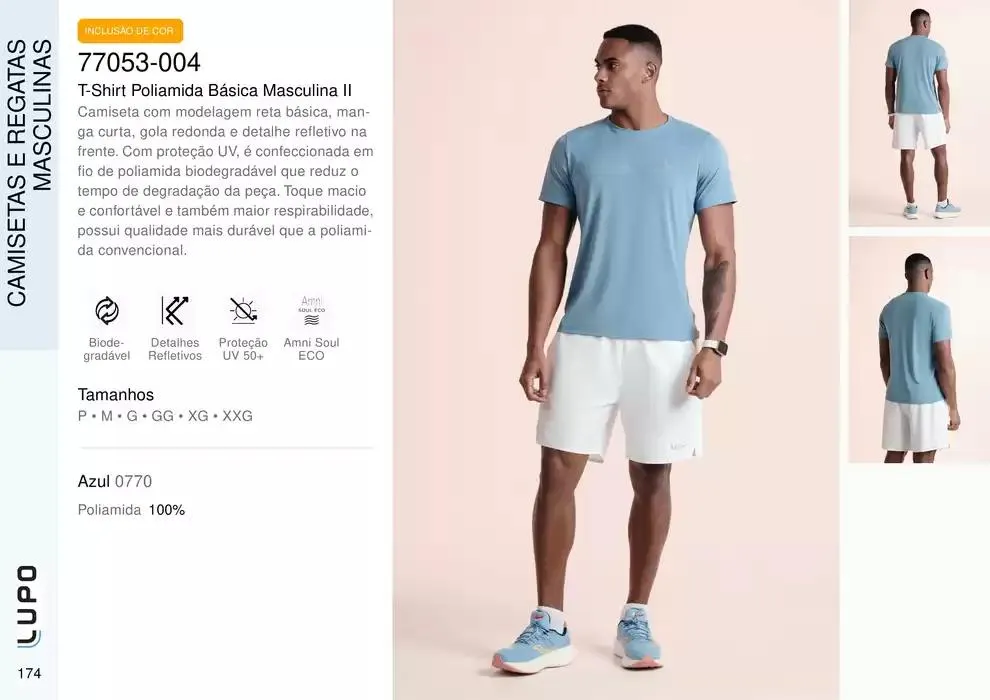The image size is (990, 700).
Task: Choose size GG in the size list
Action: (x=162, y=416)
